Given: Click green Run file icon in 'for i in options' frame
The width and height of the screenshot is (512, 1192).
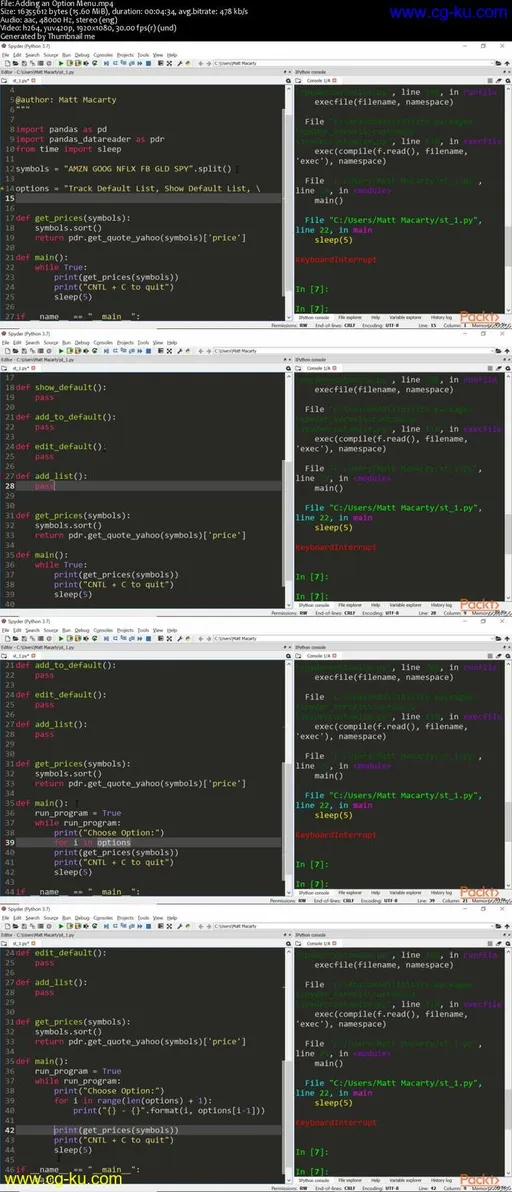Looking at the screenshot, I should point(63,639).
